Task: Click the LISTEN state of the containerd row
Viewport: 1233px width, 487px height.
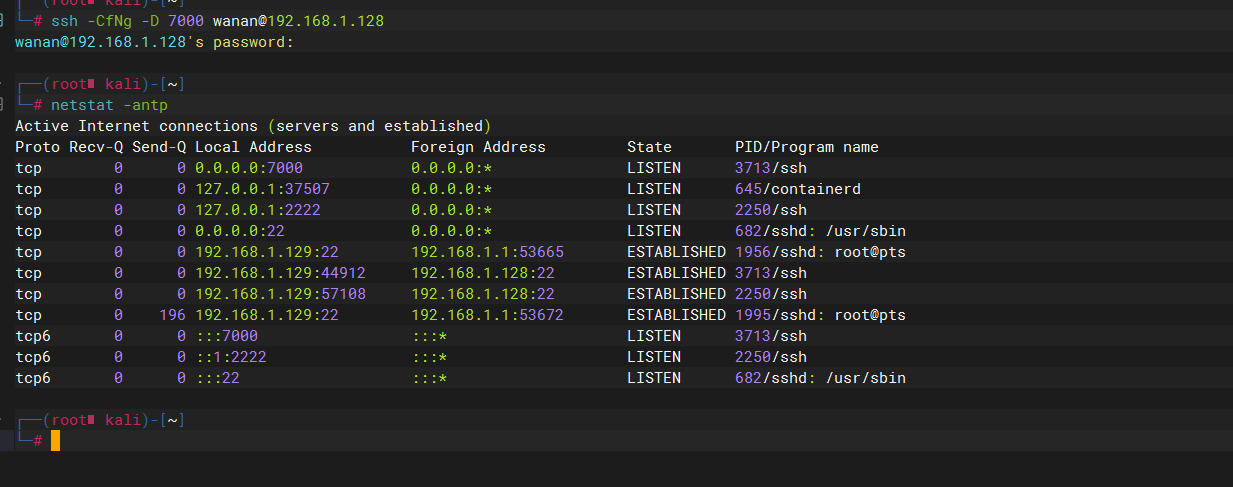Action: (654, 189)
